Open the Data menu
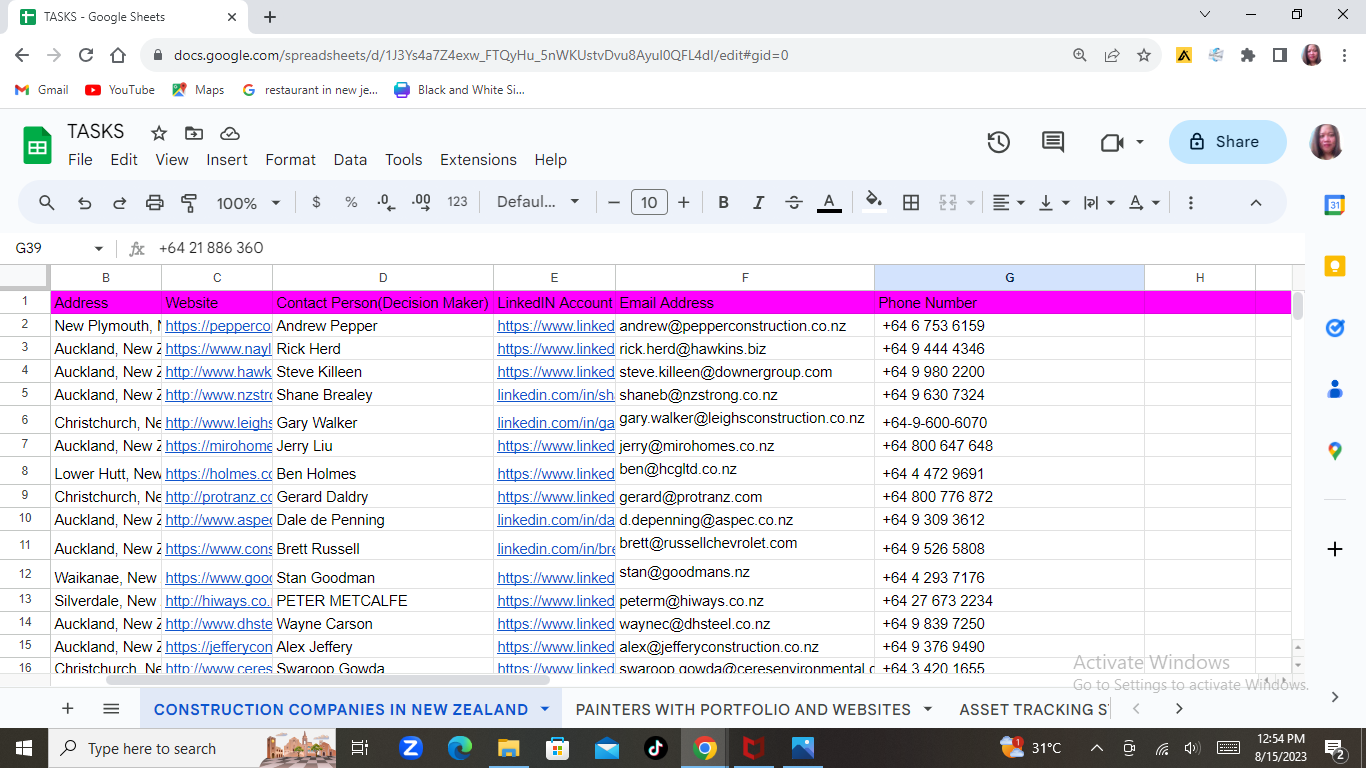Screen dimensions: 1366x768 point(350,160)
